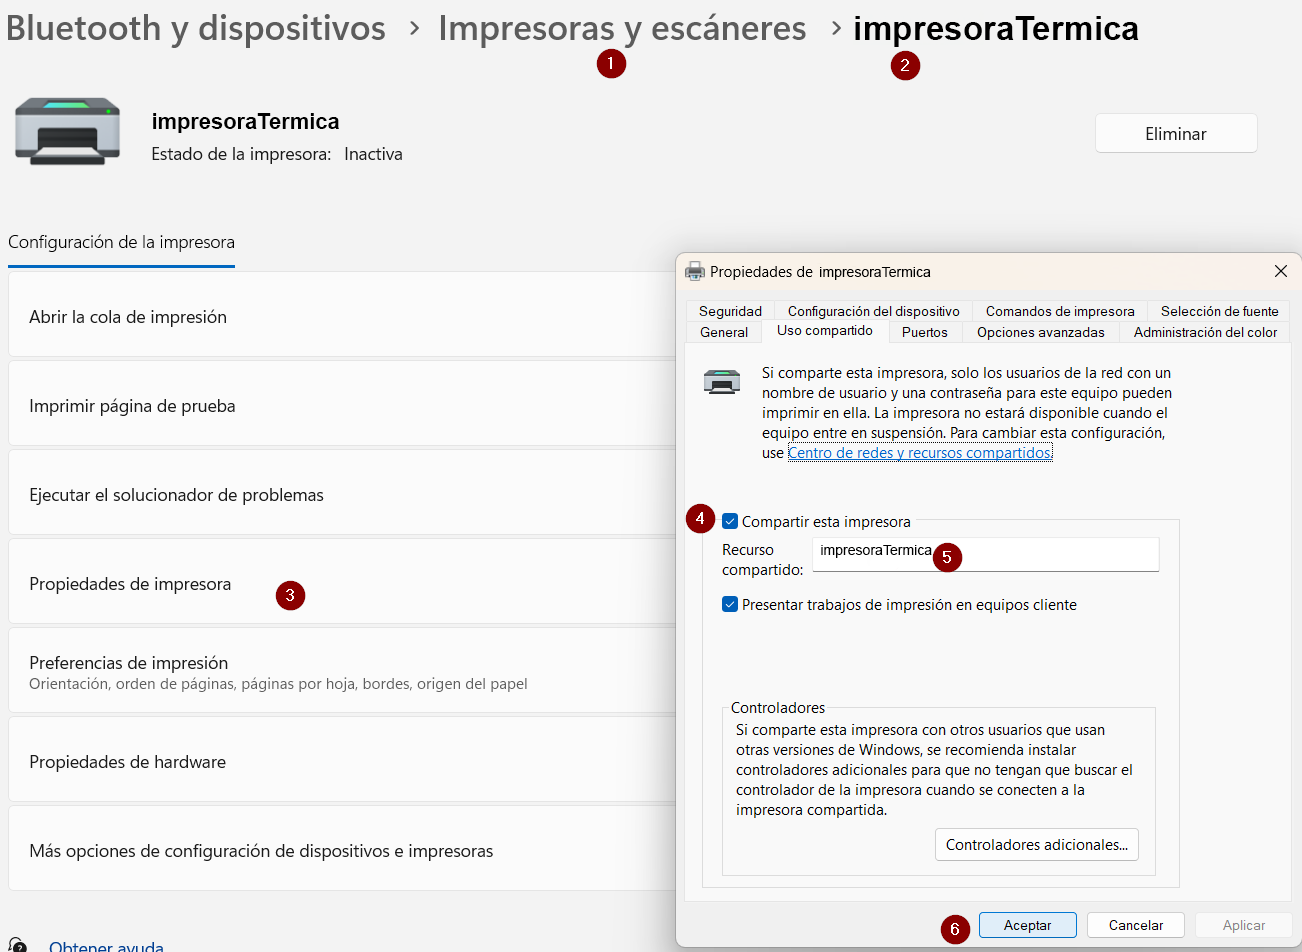Viewport: 1302px width, 952px height.
Task: Click the printer icon in the Properties dialog body
Action: pos(722,382)
